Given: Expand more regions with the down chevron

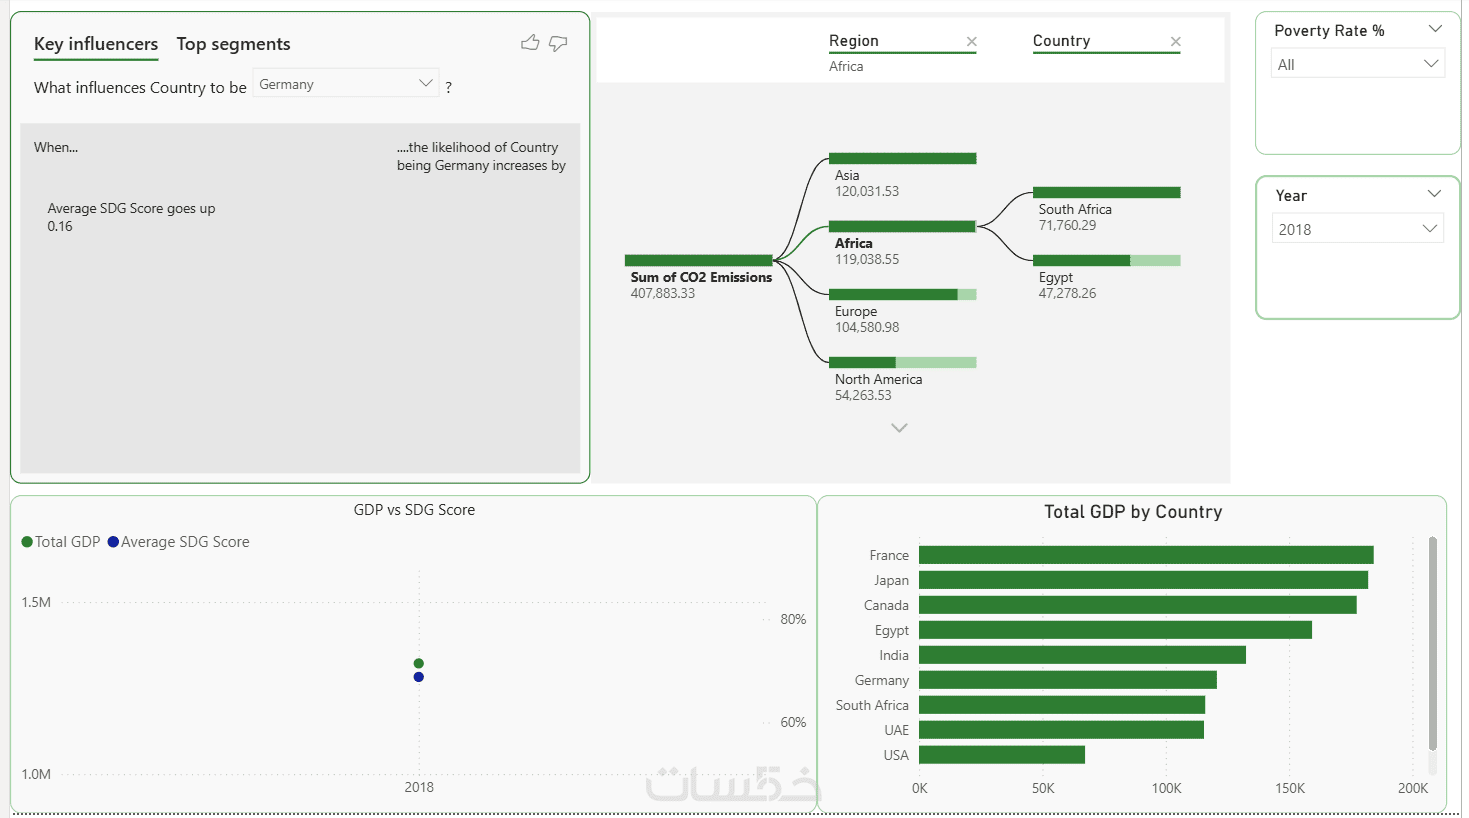Looking at the screenshot, I should 899,427.
